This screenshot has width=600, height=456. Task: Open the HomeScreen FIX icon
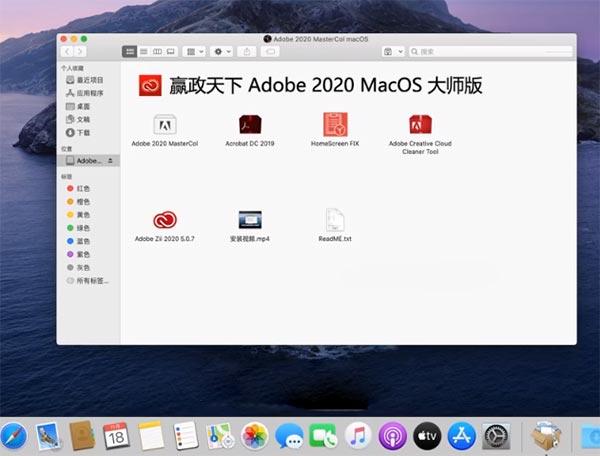(335, 124)
